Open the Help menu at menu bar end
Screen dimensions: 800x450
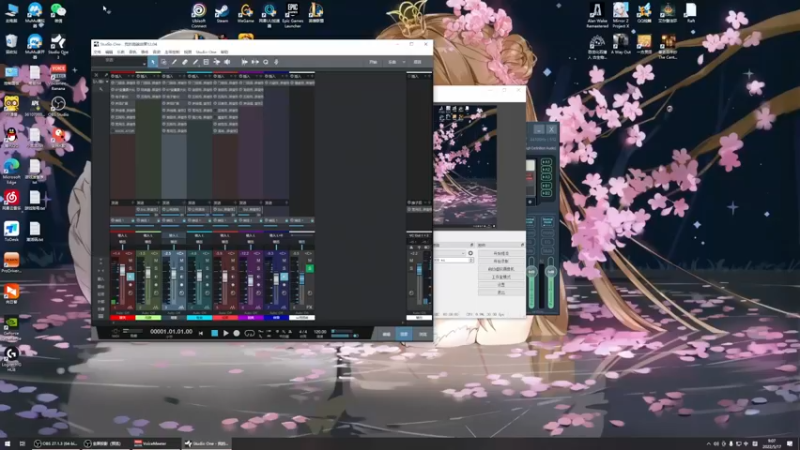tap(224, 52)
